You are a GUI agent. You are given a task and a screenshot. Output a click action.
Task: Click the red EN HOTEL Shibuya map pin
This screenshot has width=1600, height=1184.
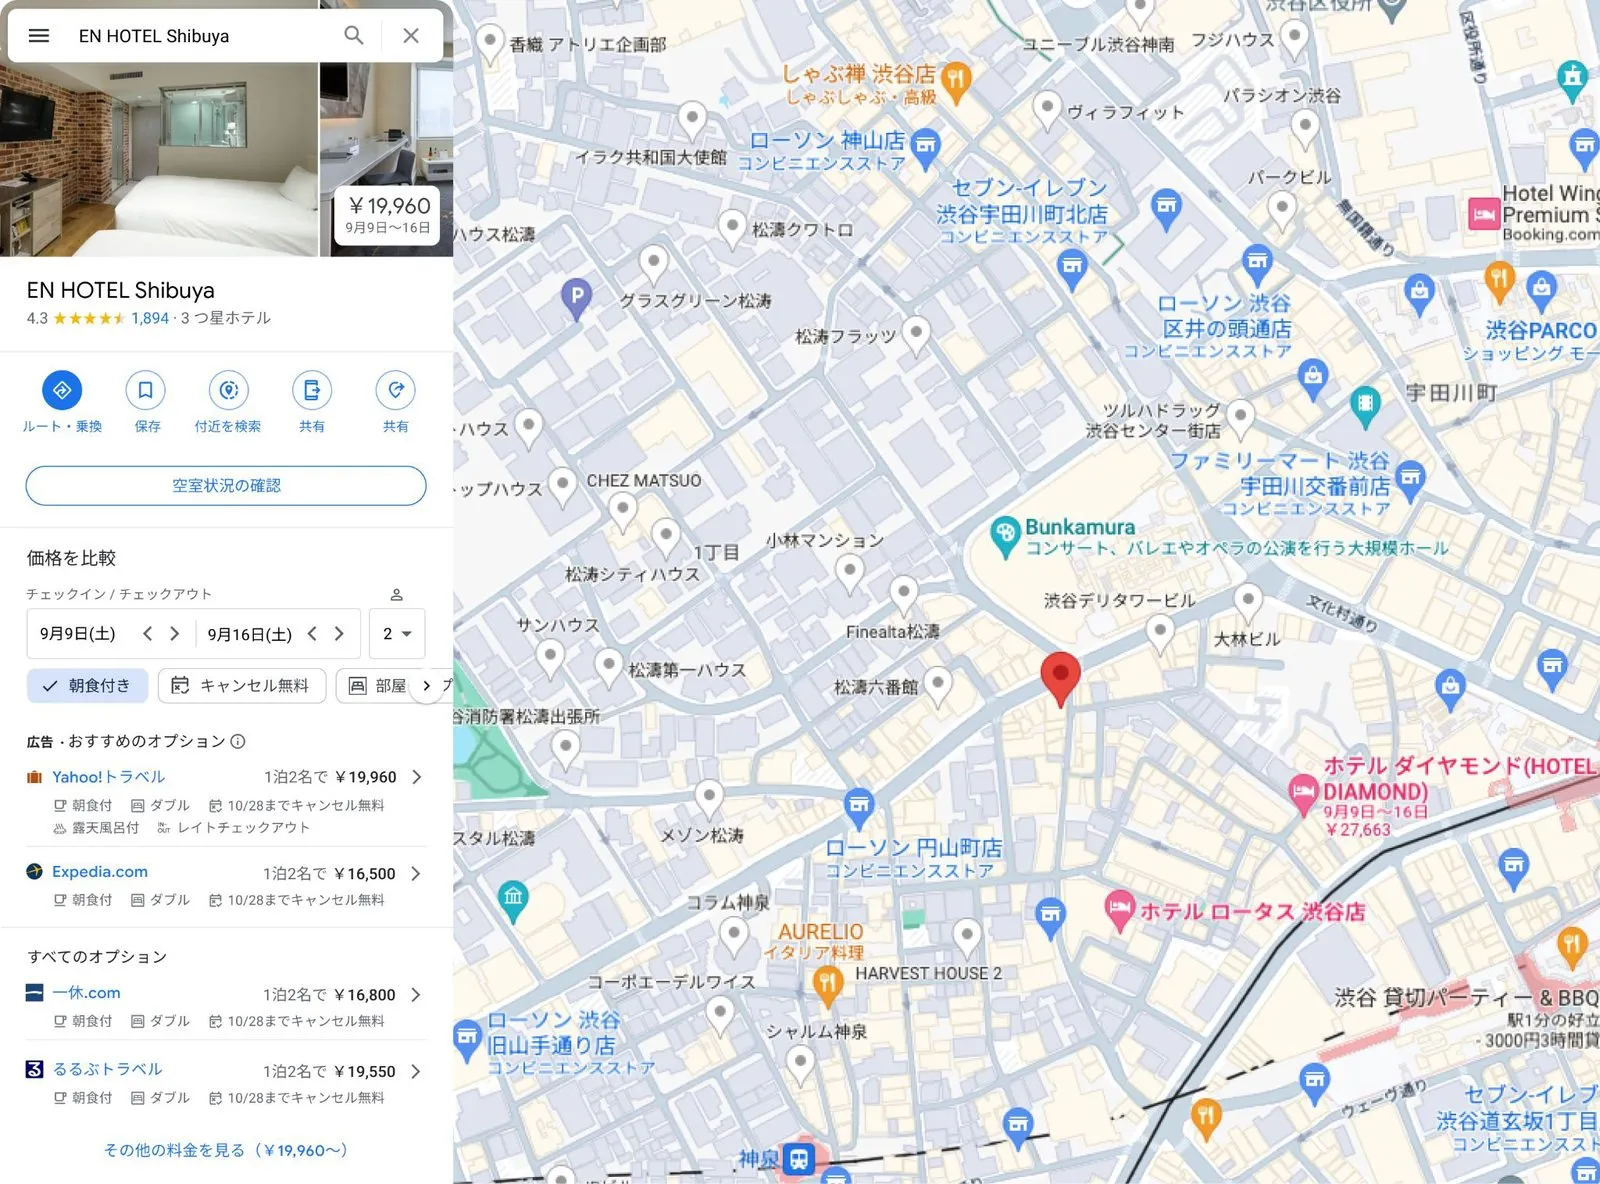pyautogui.click(x=1060, y=678)
